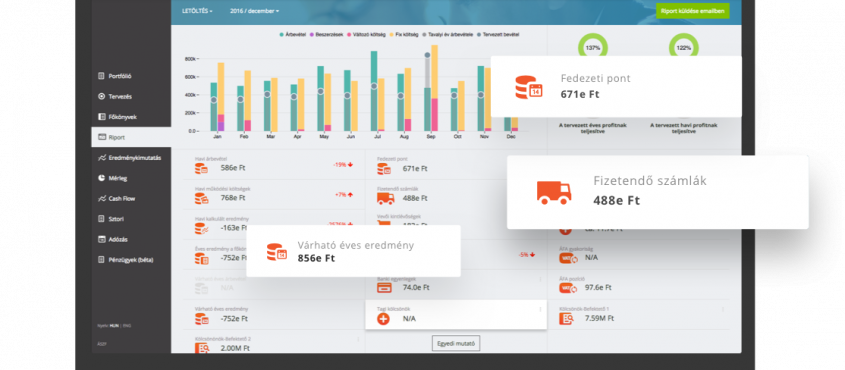Click the 2.00M Ft value

pyautogui.click(x=234, y=348)
